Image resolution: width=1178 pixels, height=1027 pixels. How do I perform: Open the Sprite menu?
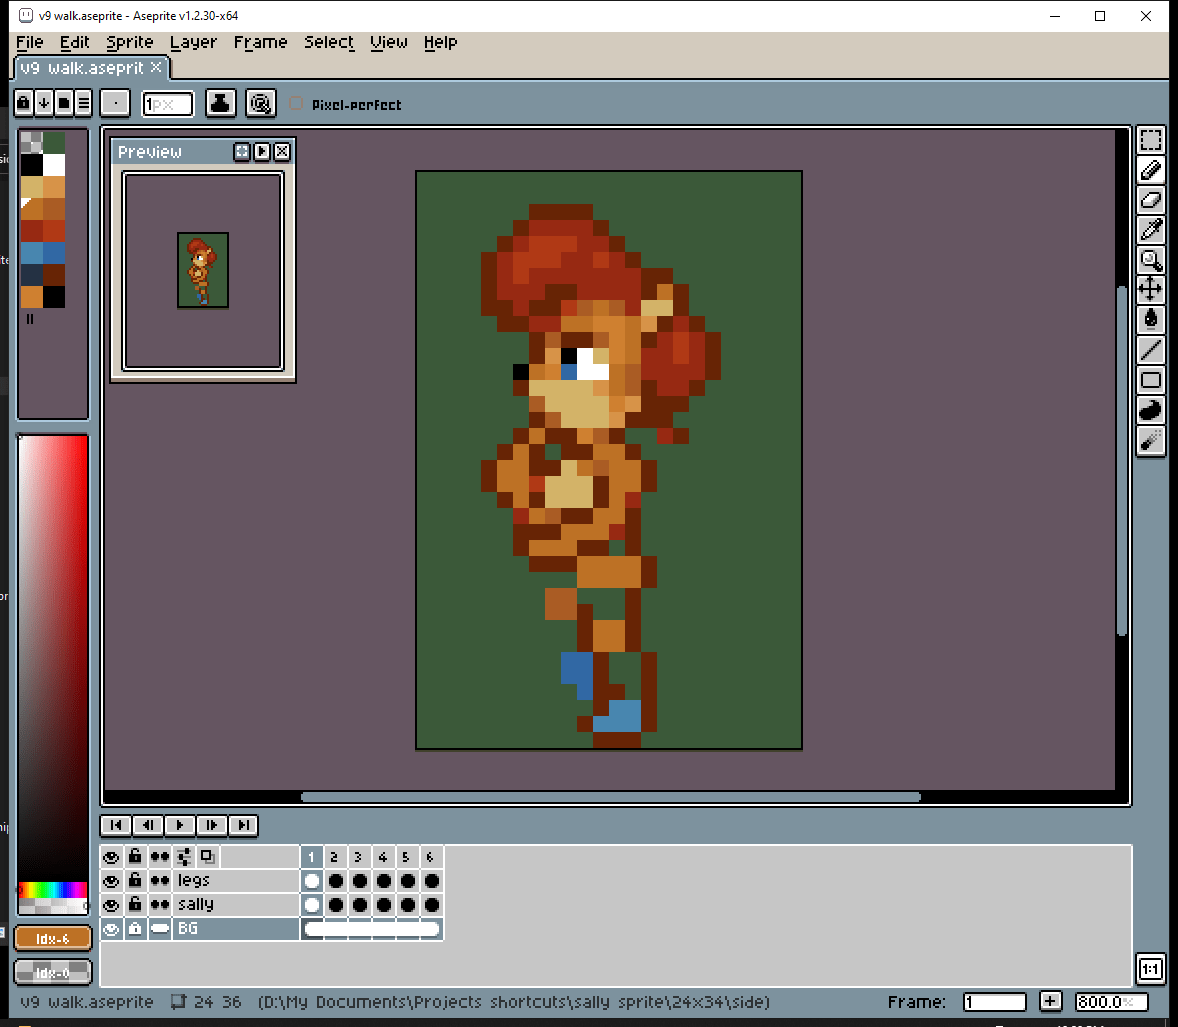click(130, 42)
